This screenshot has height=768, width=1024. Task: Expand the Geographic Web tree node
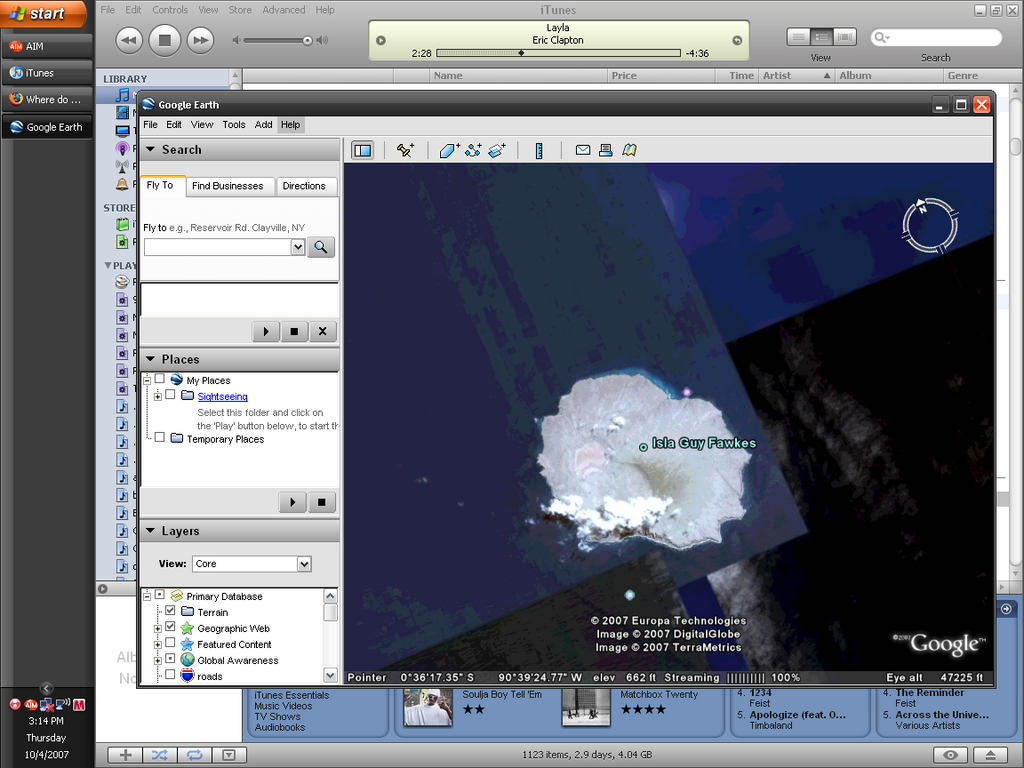pyautogui.click(x=157, y=629)
